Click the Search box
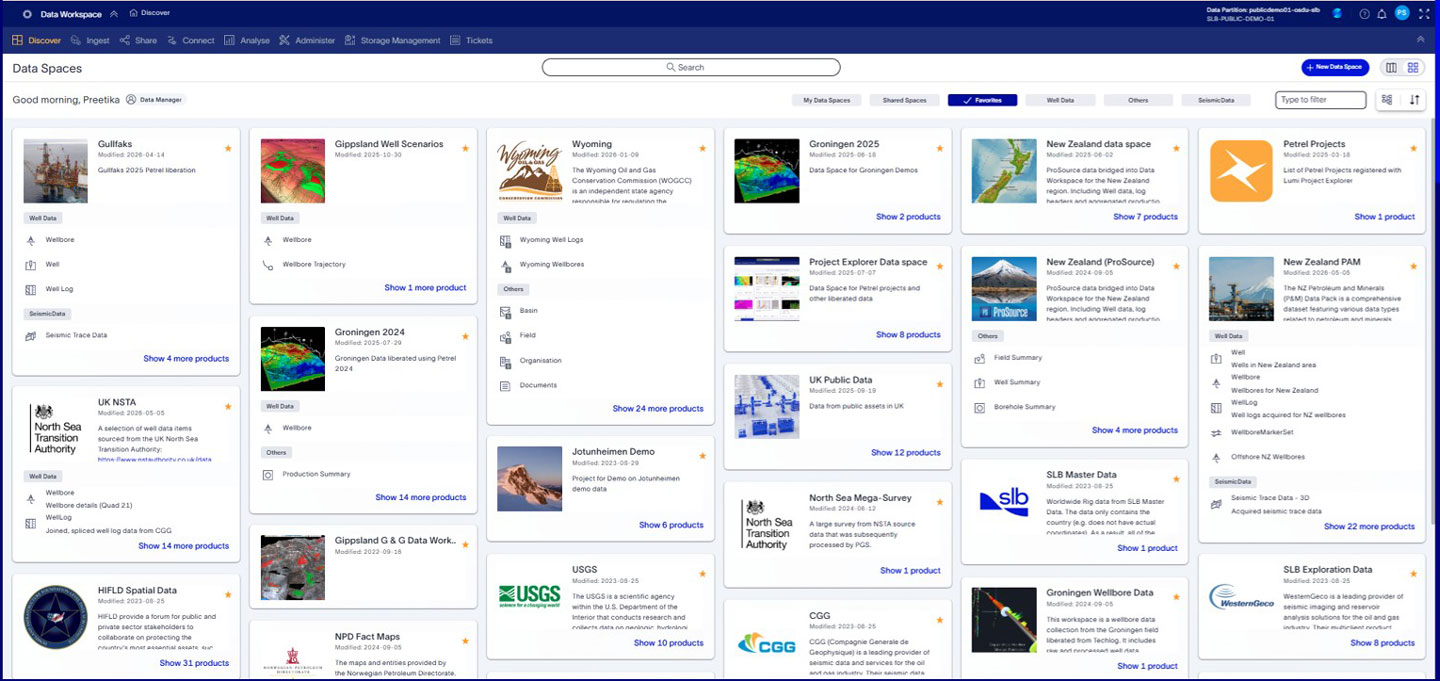Viewport: 1440px width, 681px height. tap(691, 67)
